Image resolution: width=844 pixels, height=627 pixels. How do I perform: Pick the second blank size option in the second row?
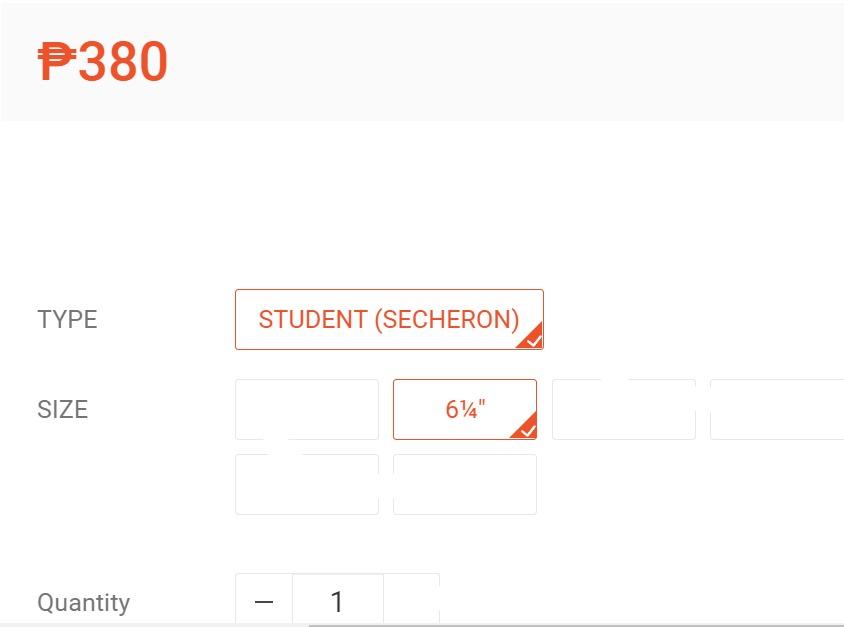click(x=464, y=484)
